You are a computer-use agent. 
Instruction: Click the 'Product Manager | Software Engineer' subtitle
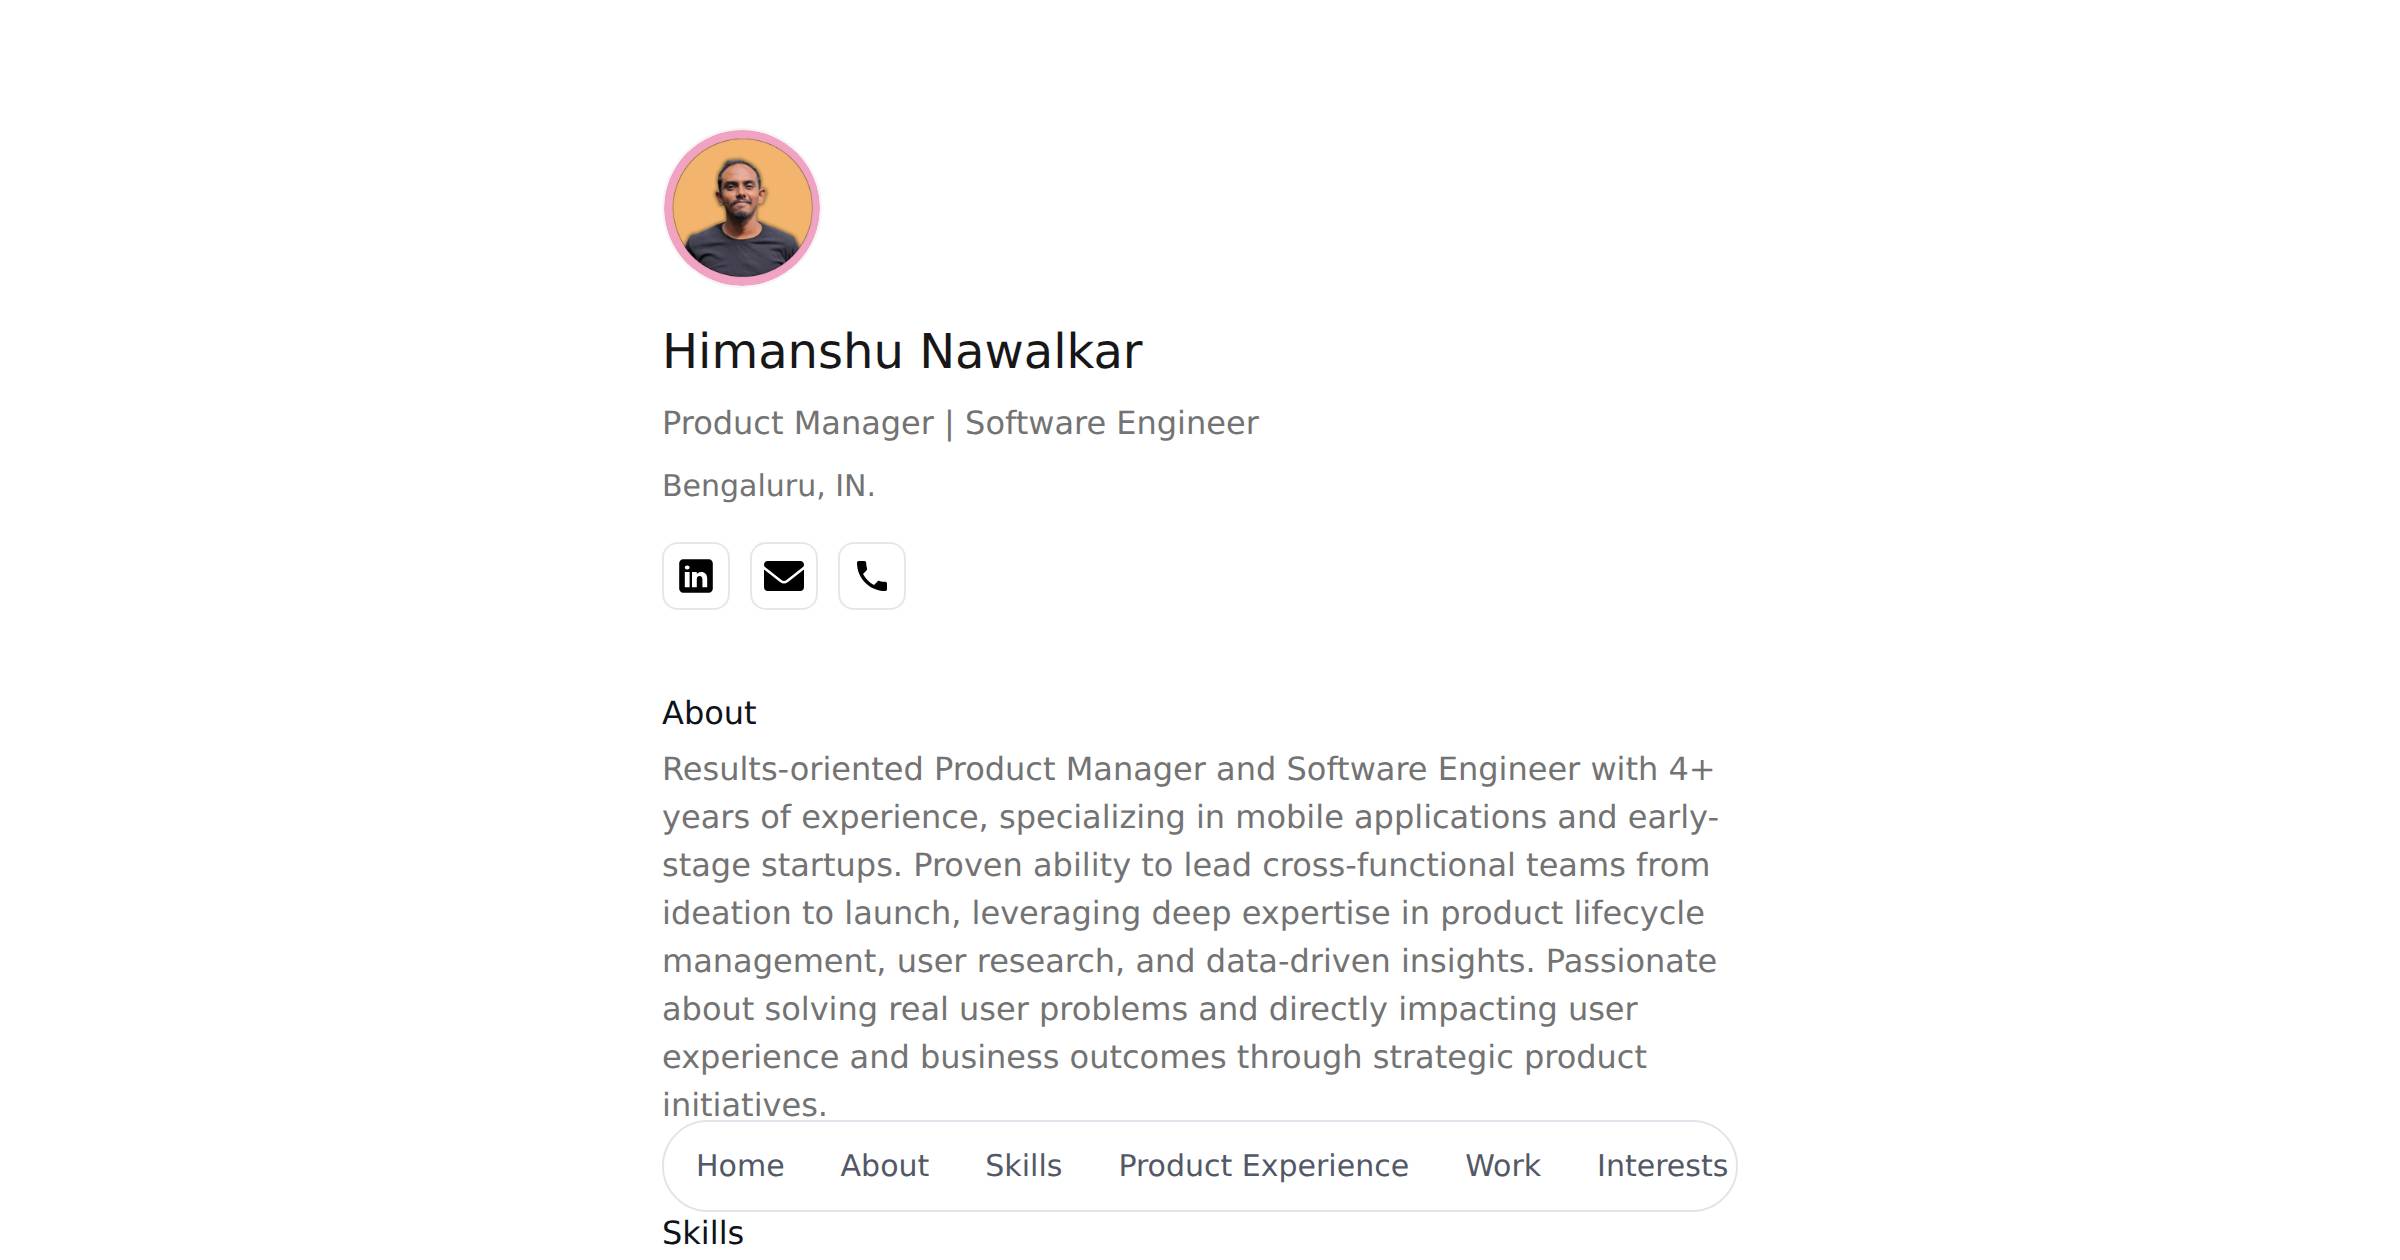960,423
